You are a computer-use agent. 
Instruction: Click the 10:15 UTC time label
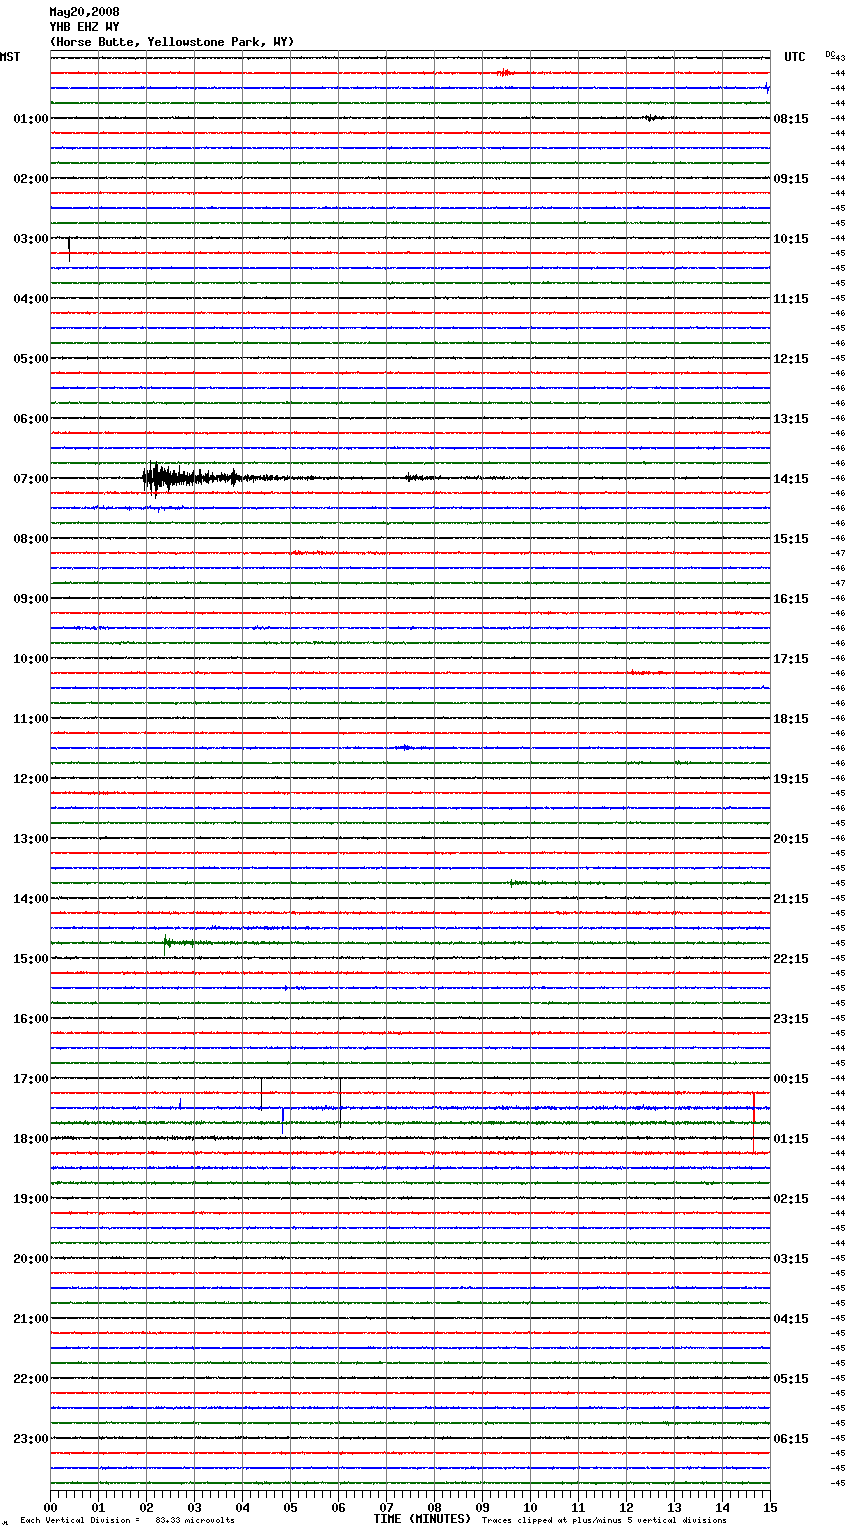coord(791,238)
